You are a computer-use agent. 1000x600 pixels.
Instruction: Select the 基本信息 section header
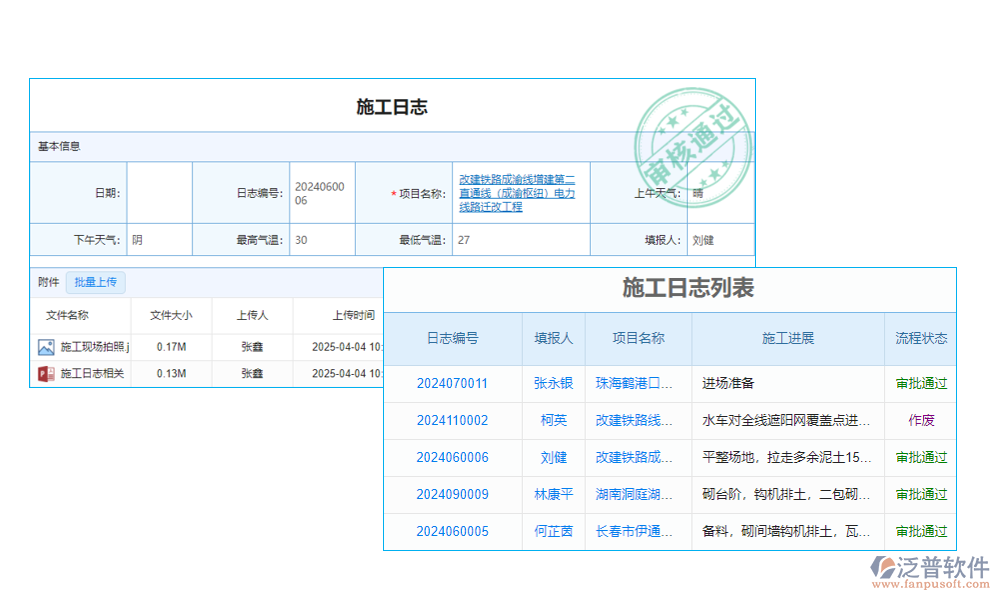coord(58,146)
